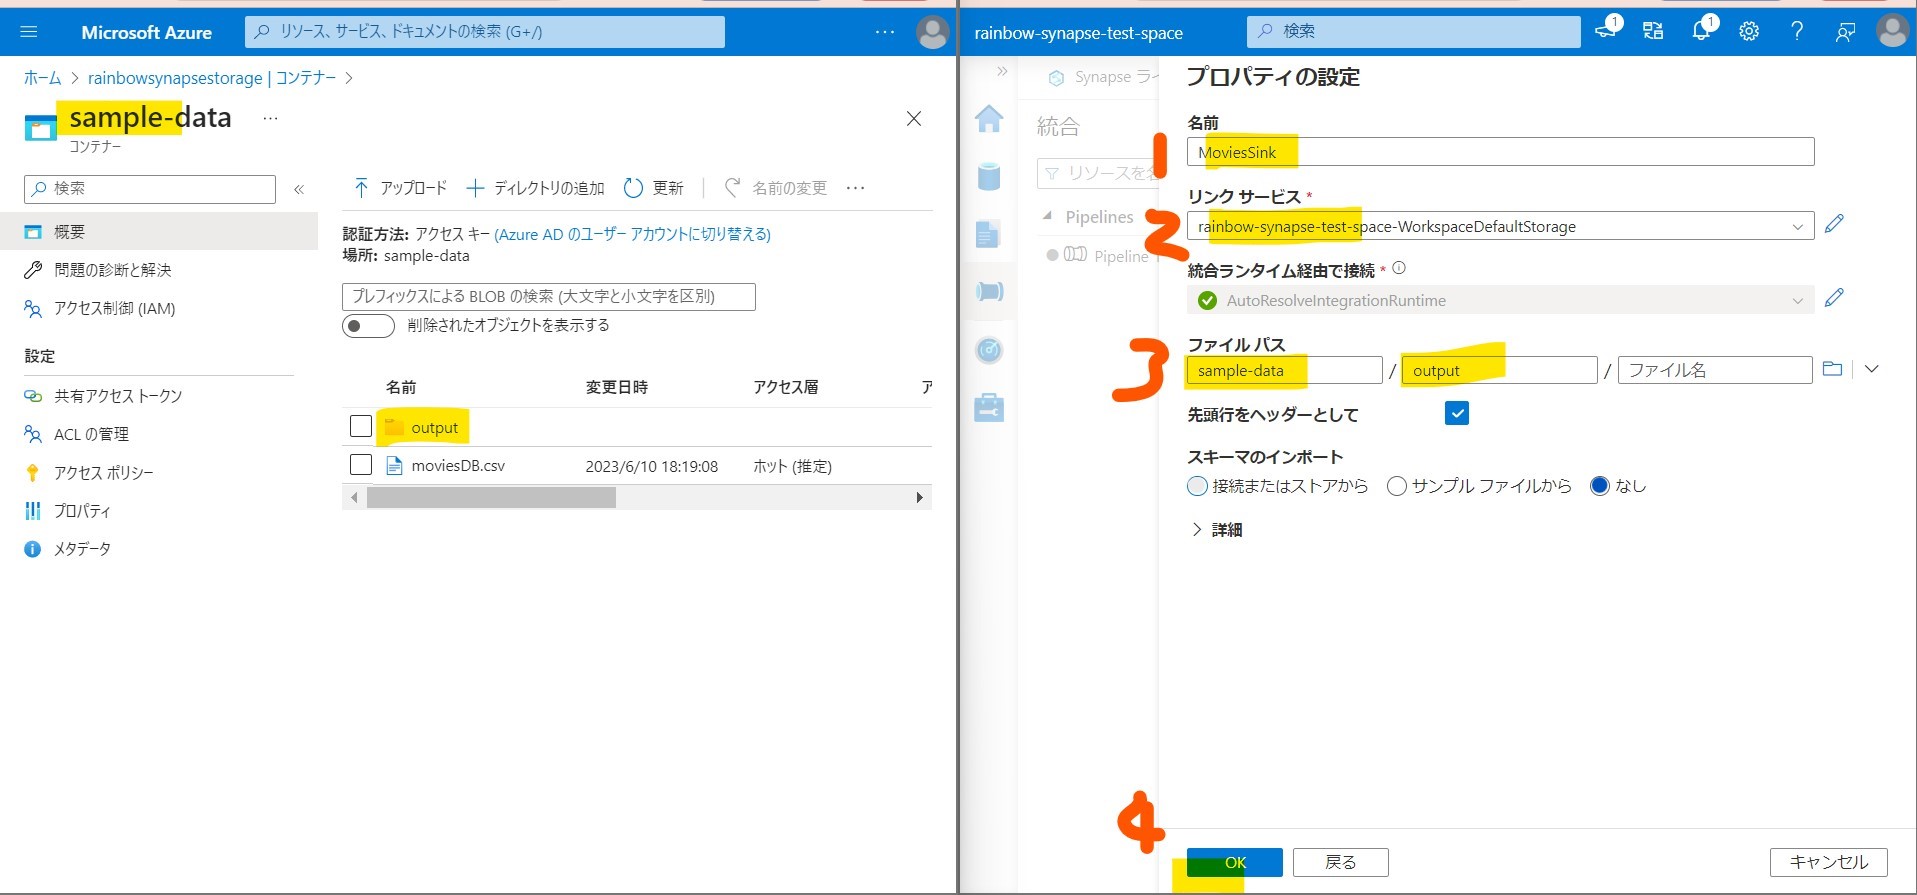This screenshot has height=895, width=1917.
Task: Focus the Azure portal global search bar
Action: [485, 32]
